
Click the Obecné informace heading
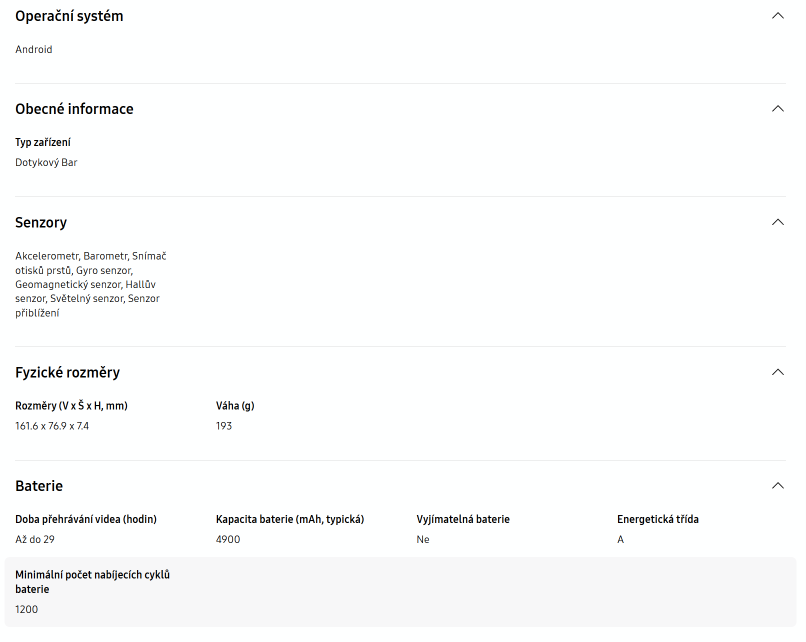point(74,108)
